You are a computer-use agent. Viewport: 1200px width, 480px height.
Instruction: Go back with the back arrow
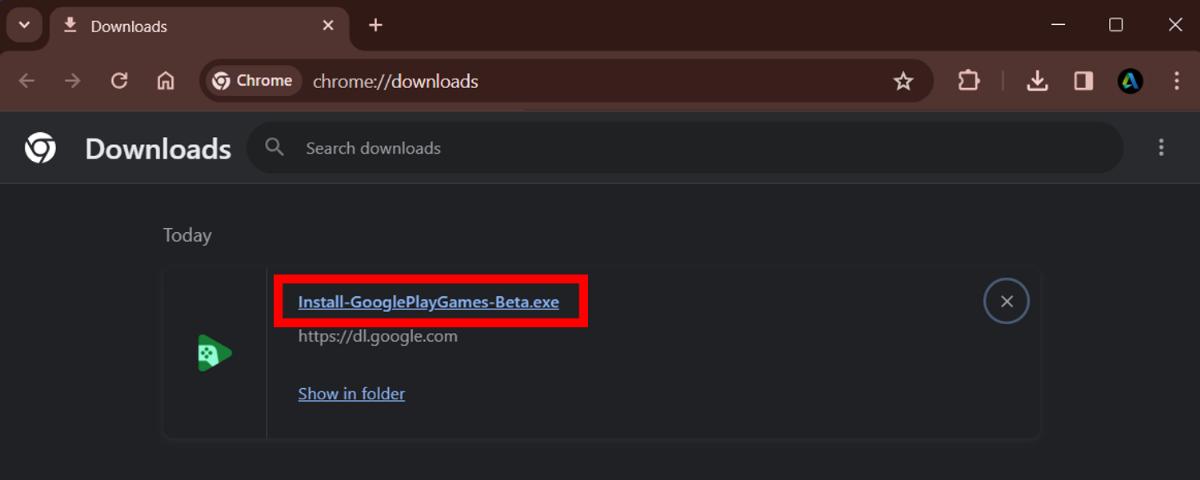click(27, 81)
